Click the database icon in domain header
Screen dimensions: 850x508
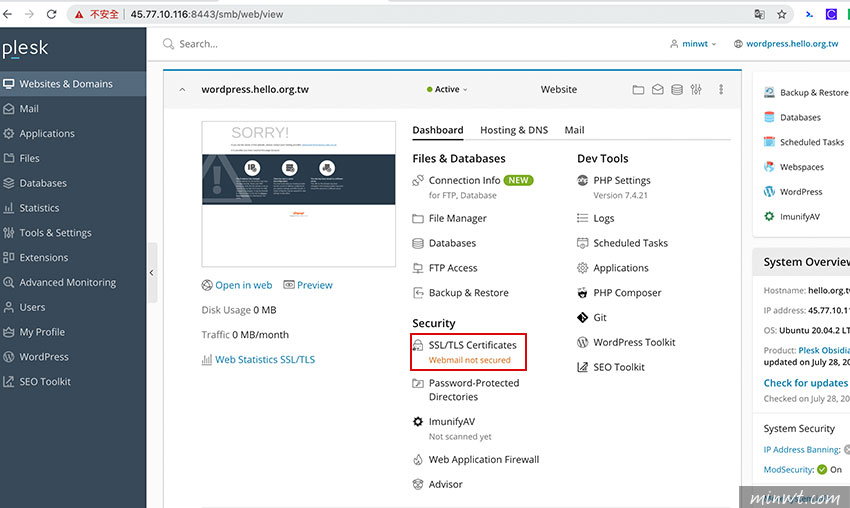[677, 89]
